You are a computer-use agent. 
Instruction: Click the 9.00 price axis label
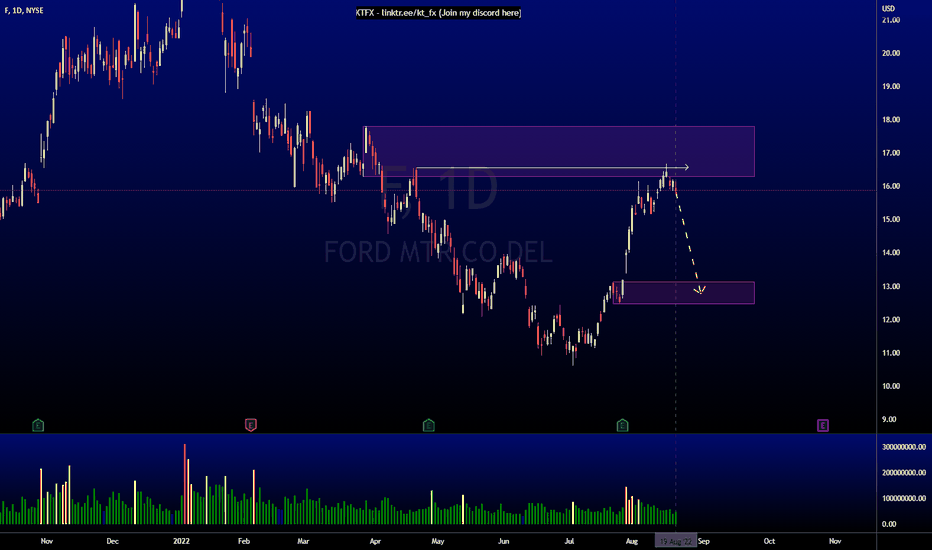click(889, 419)
